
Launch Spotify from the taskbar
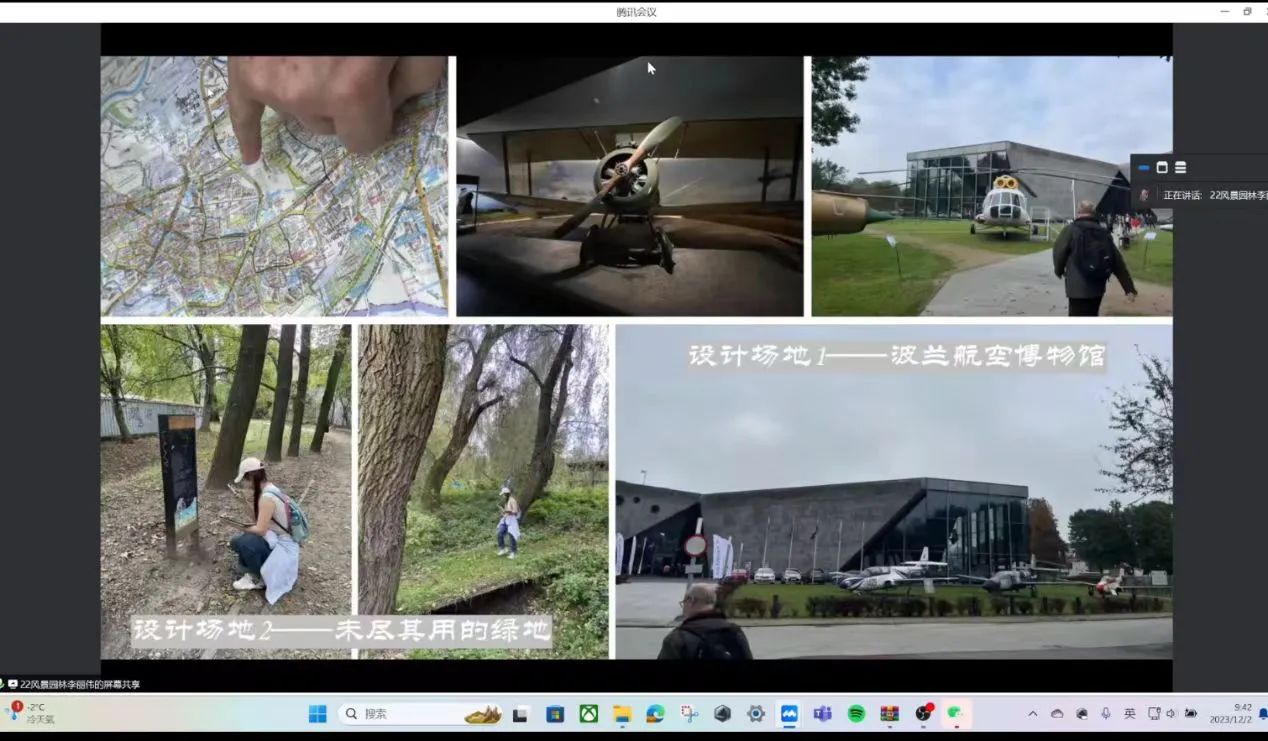pos(856,714)
